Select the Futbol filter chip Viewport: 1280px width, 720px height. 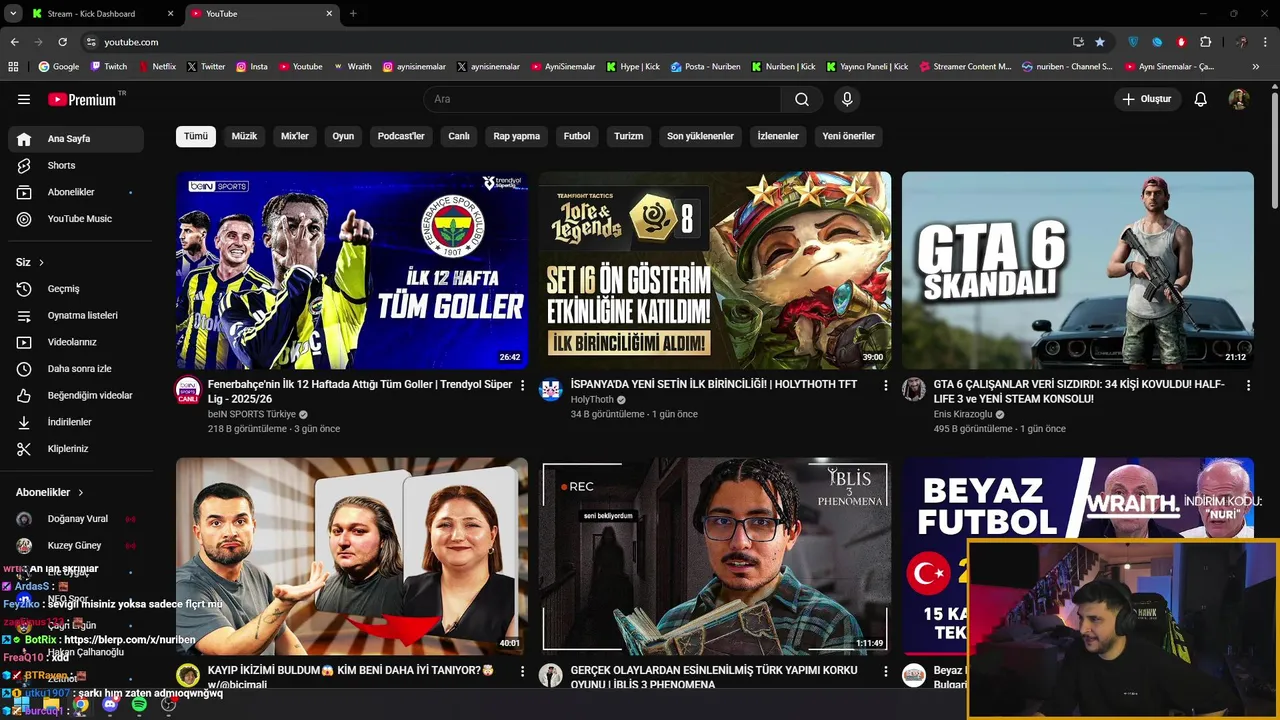[x=577, y=136]
